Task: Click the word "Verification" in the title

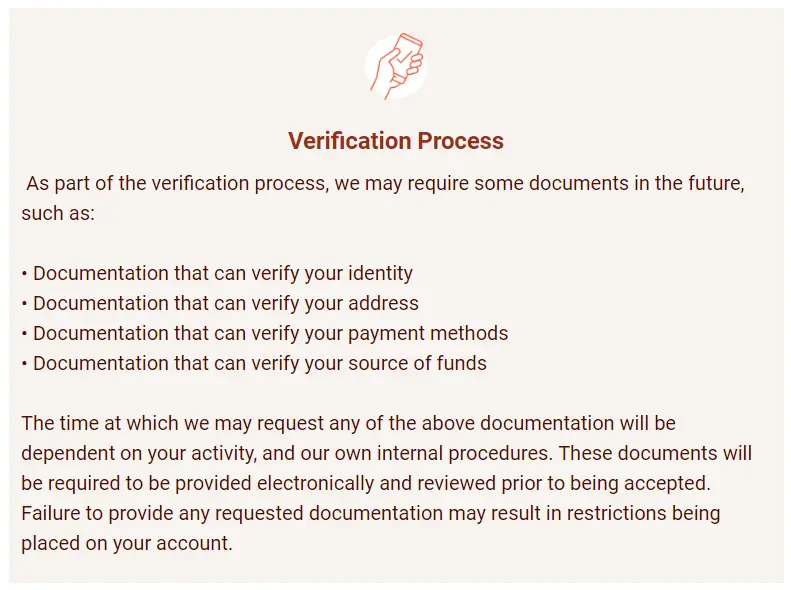Action: (350, 141)
